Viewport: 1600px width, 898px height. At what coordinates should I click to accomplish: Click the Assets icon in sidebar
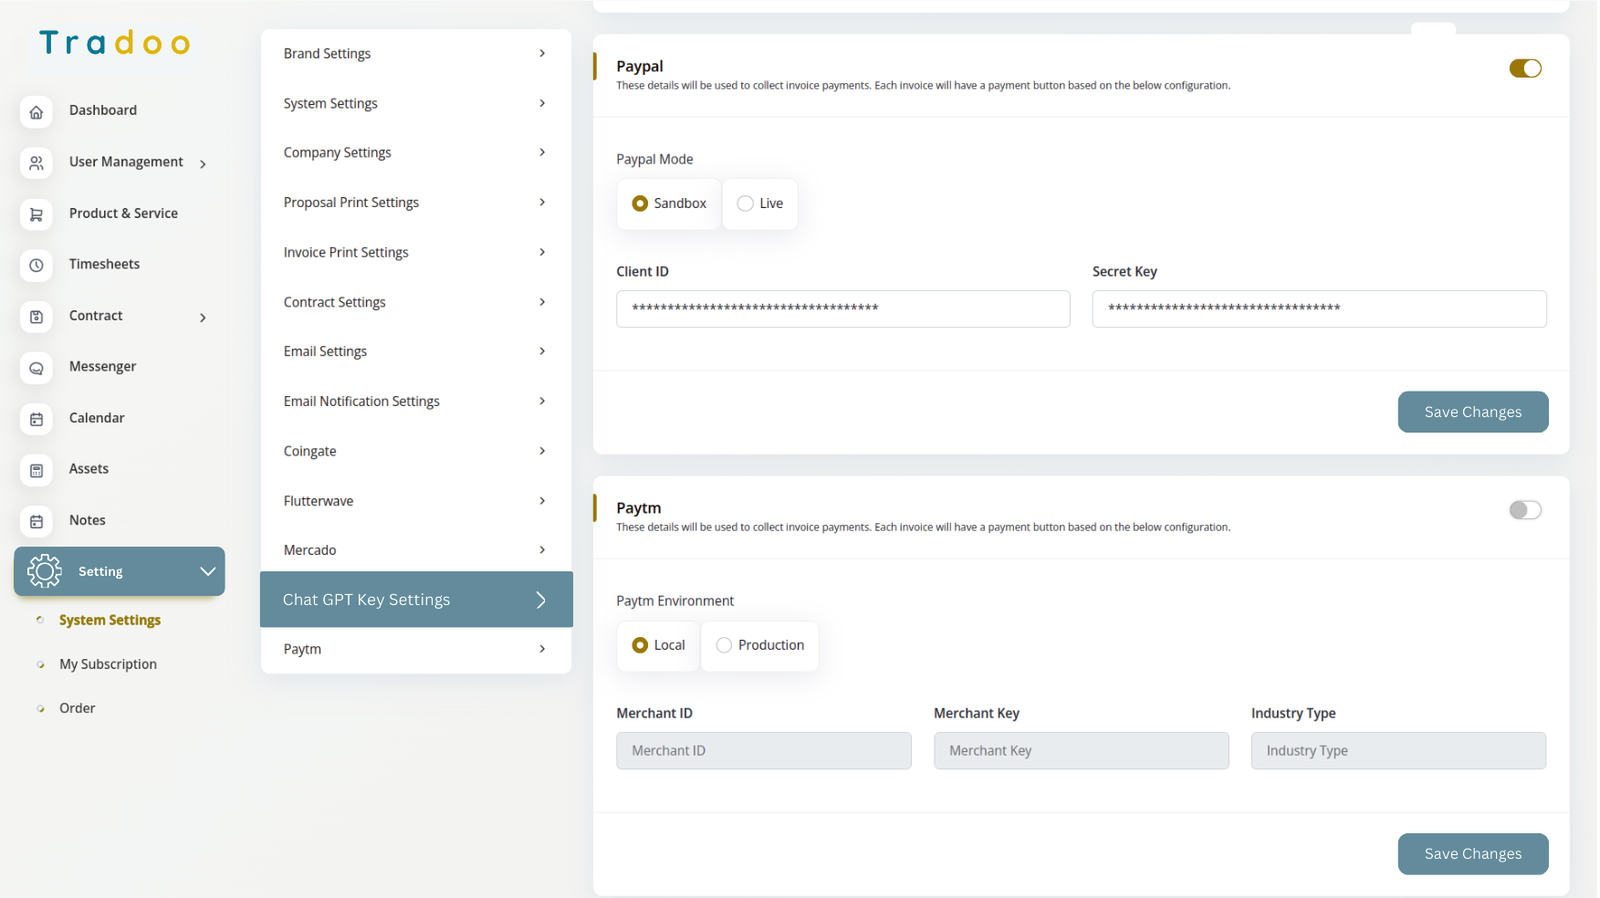[x=36, y=470]
